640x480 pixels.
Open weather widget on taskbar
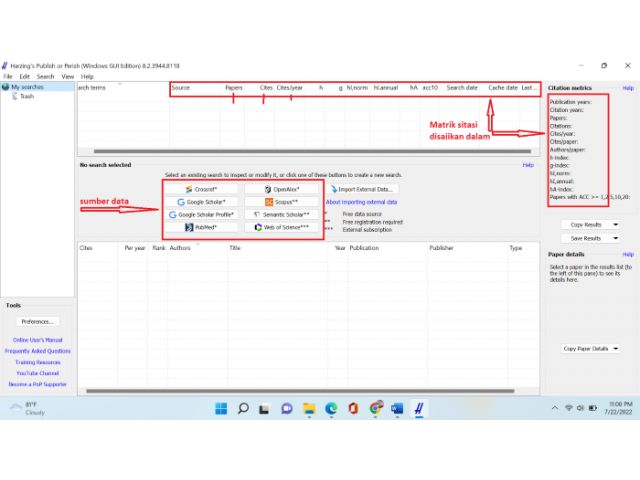click(x=27, y=409)
